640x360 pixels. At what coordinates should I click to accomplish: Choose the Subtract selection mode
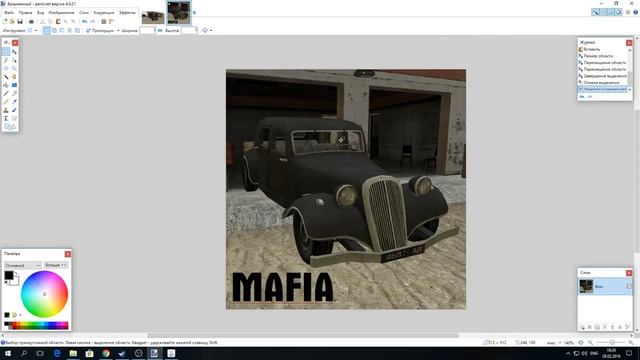coord(62,30)
